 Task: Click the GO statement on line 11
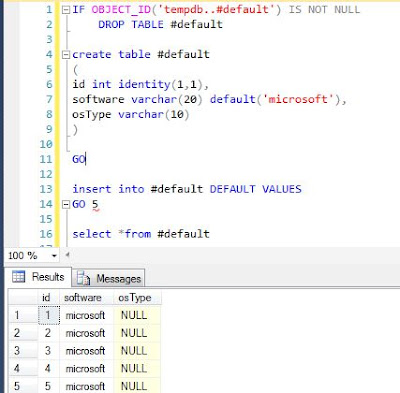(x=79, y=159)
